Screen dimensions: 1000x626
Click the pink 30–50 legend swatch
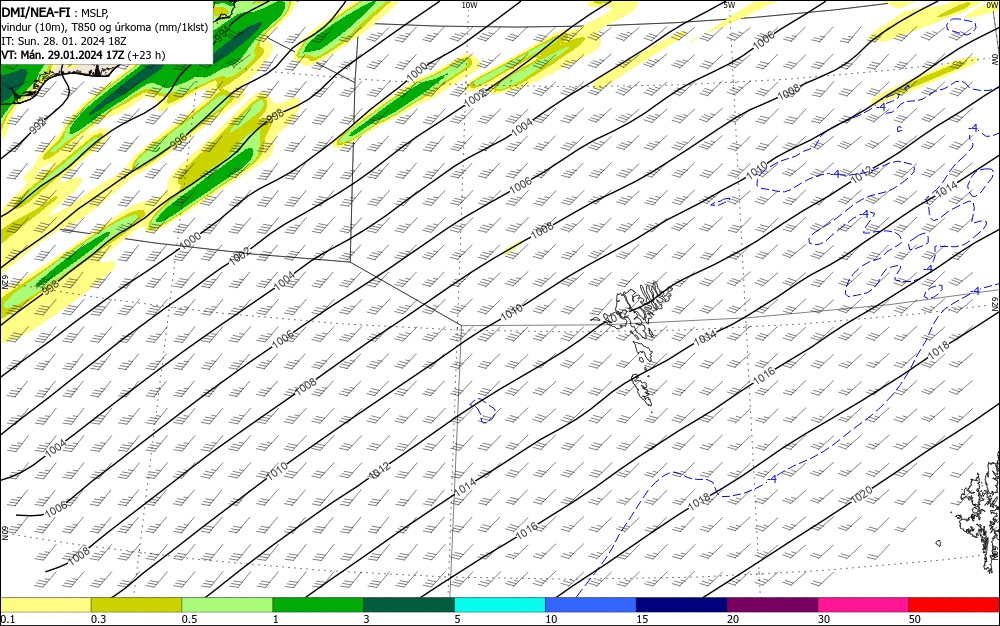point(864,605)
